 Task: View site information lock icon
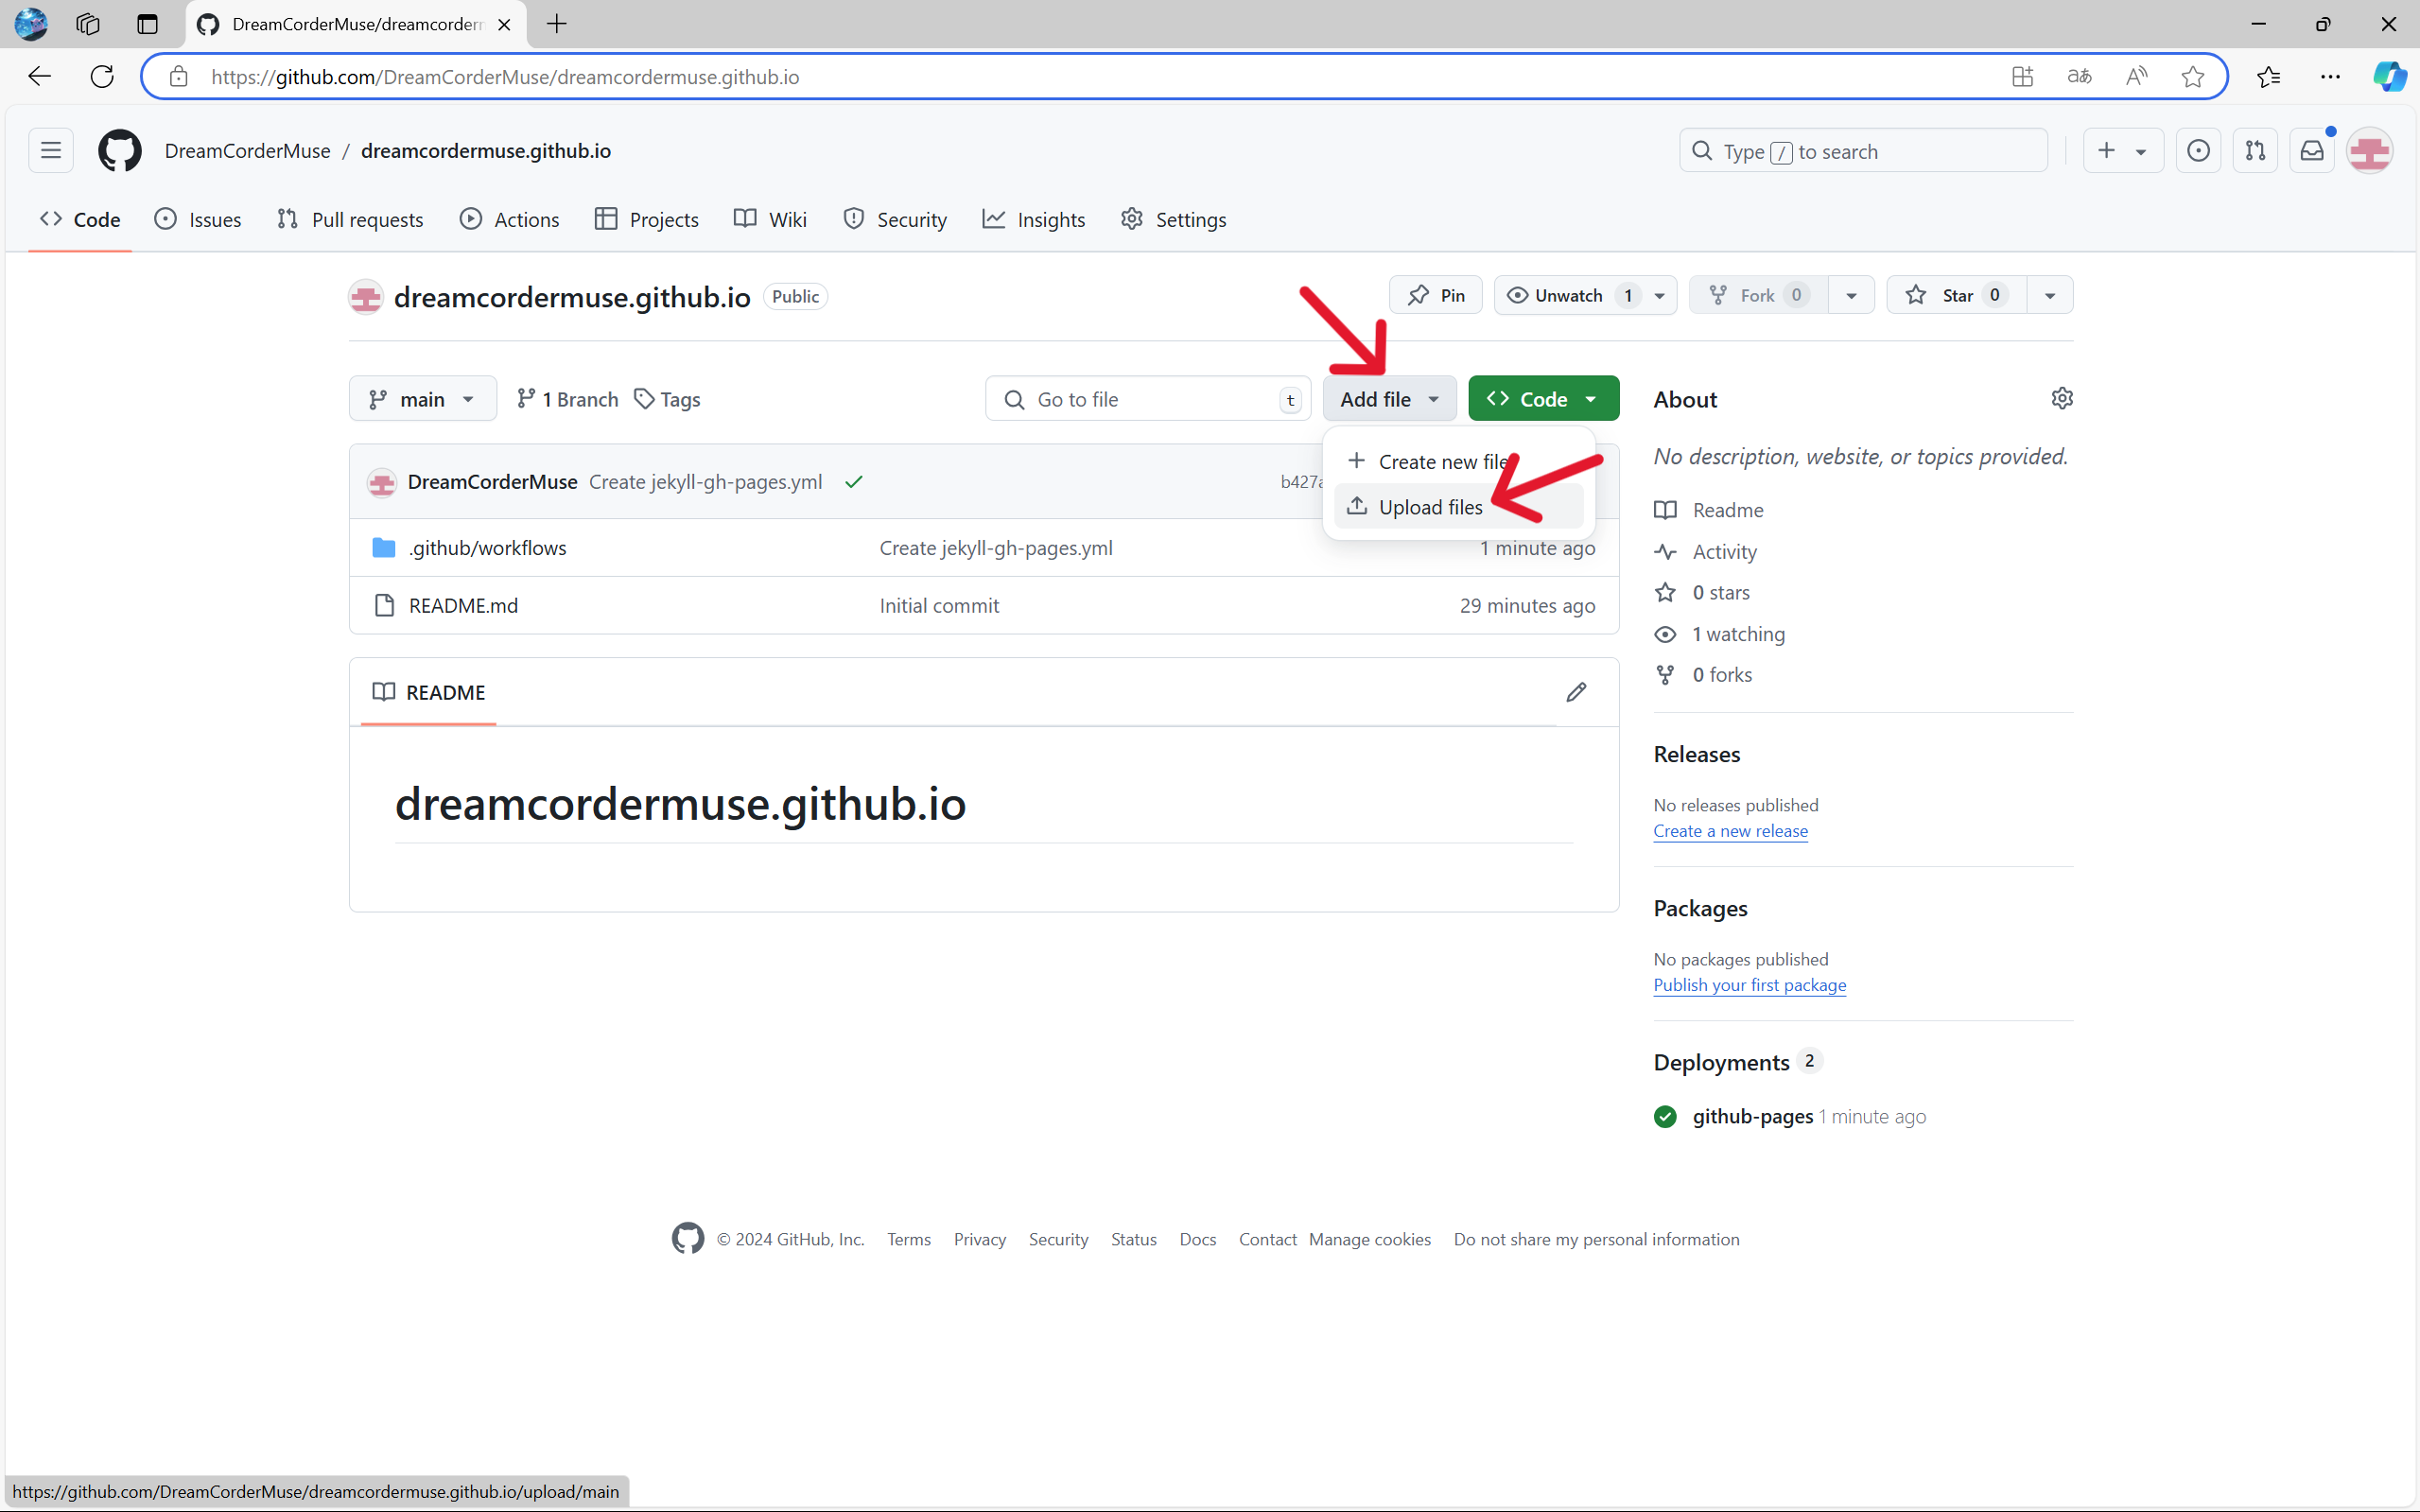click(178, 77)
